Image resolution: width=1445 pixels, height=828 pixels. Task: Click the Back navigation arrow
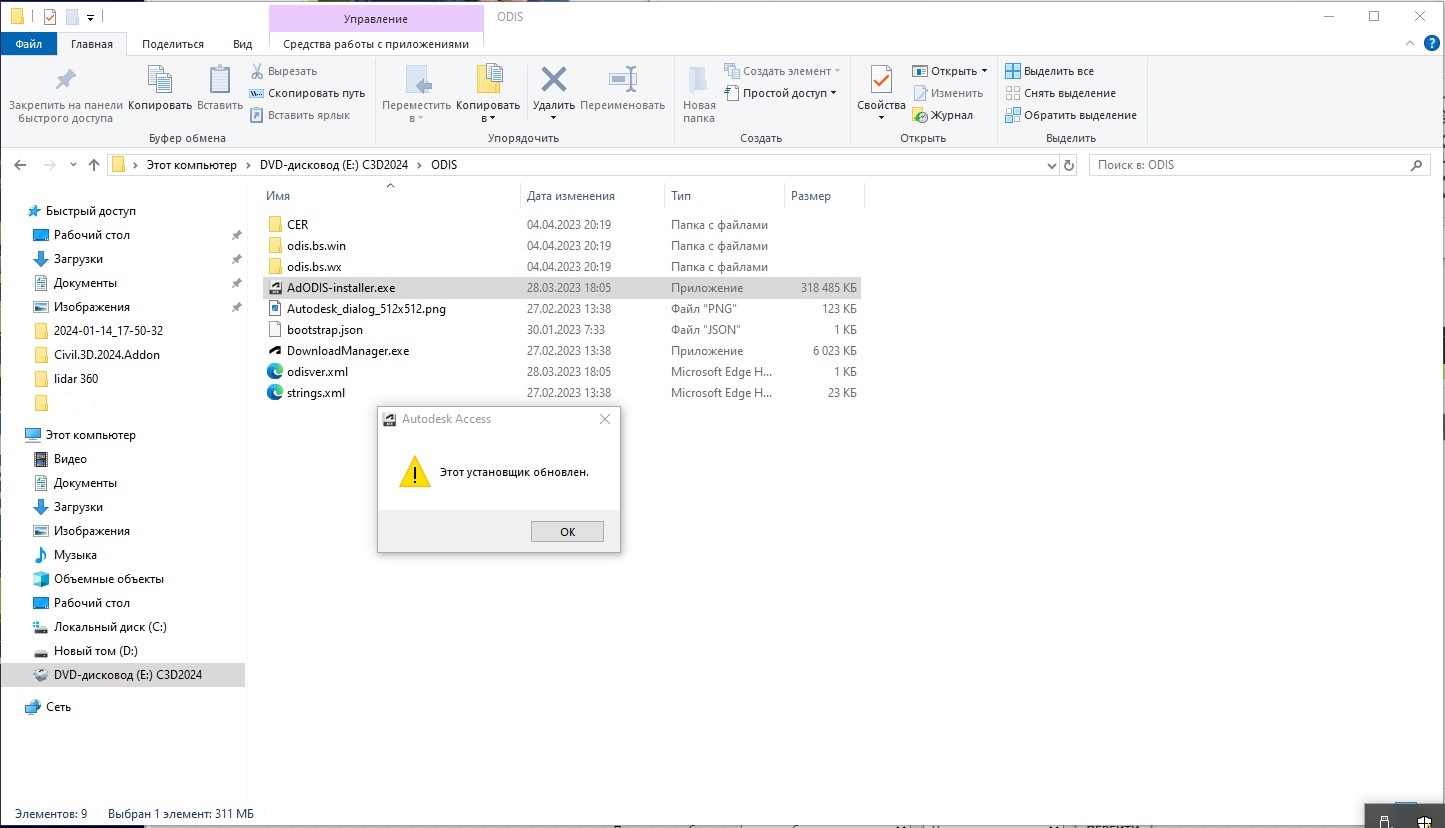[21, 165]
